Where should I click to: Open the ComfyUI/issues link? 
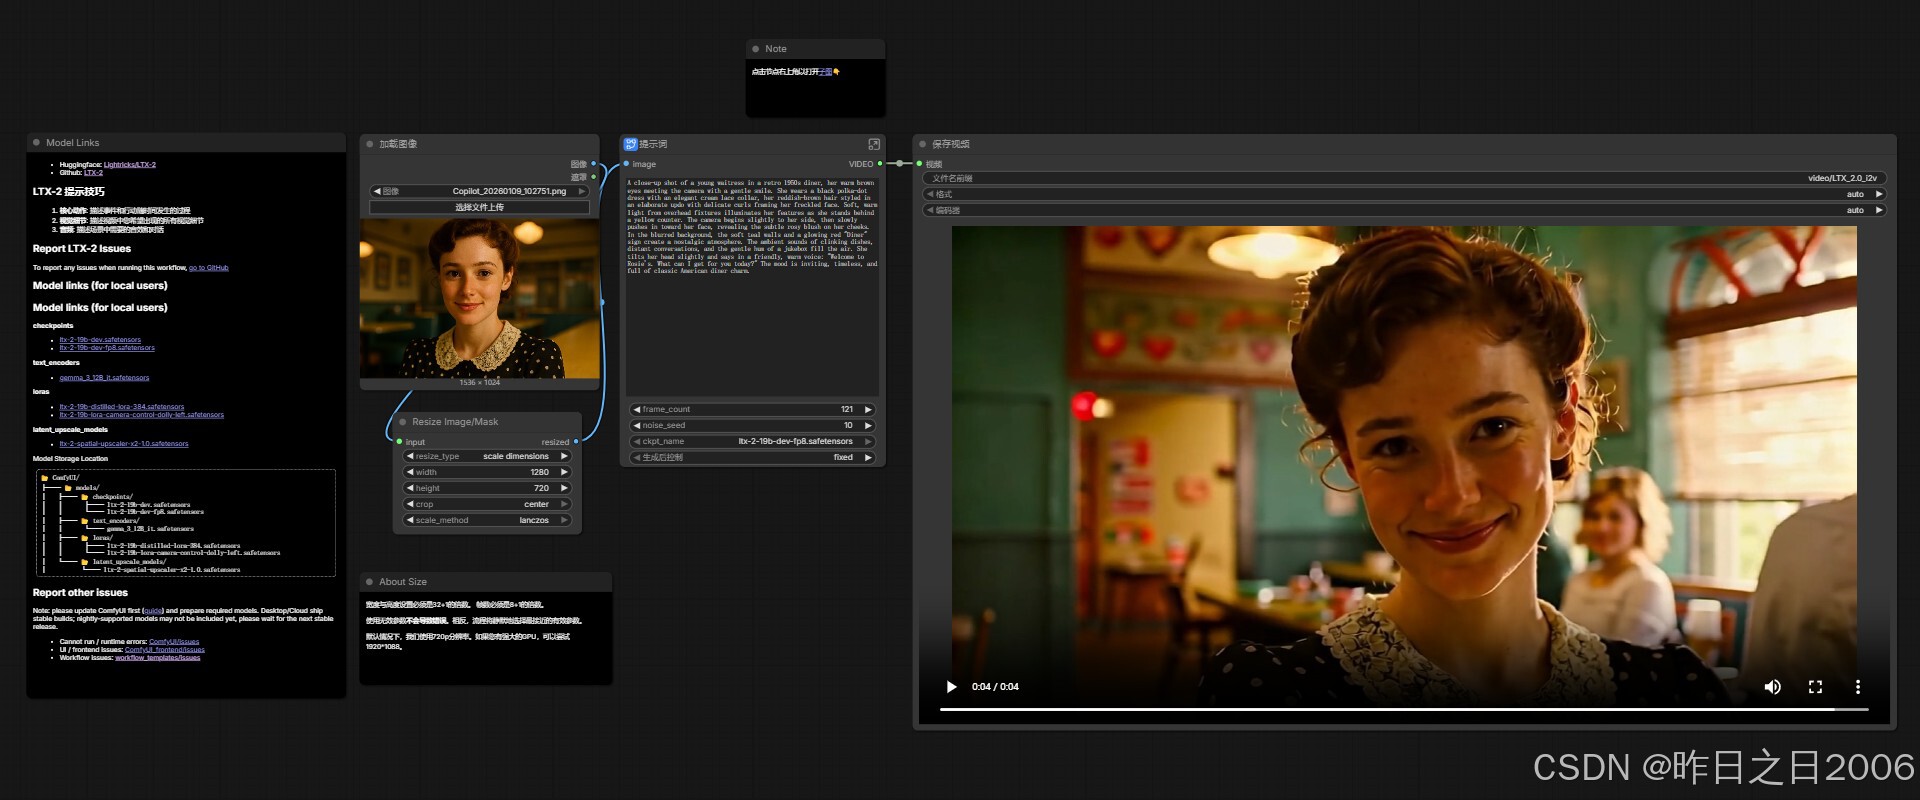pyautogui.click(x=174, y=642)
